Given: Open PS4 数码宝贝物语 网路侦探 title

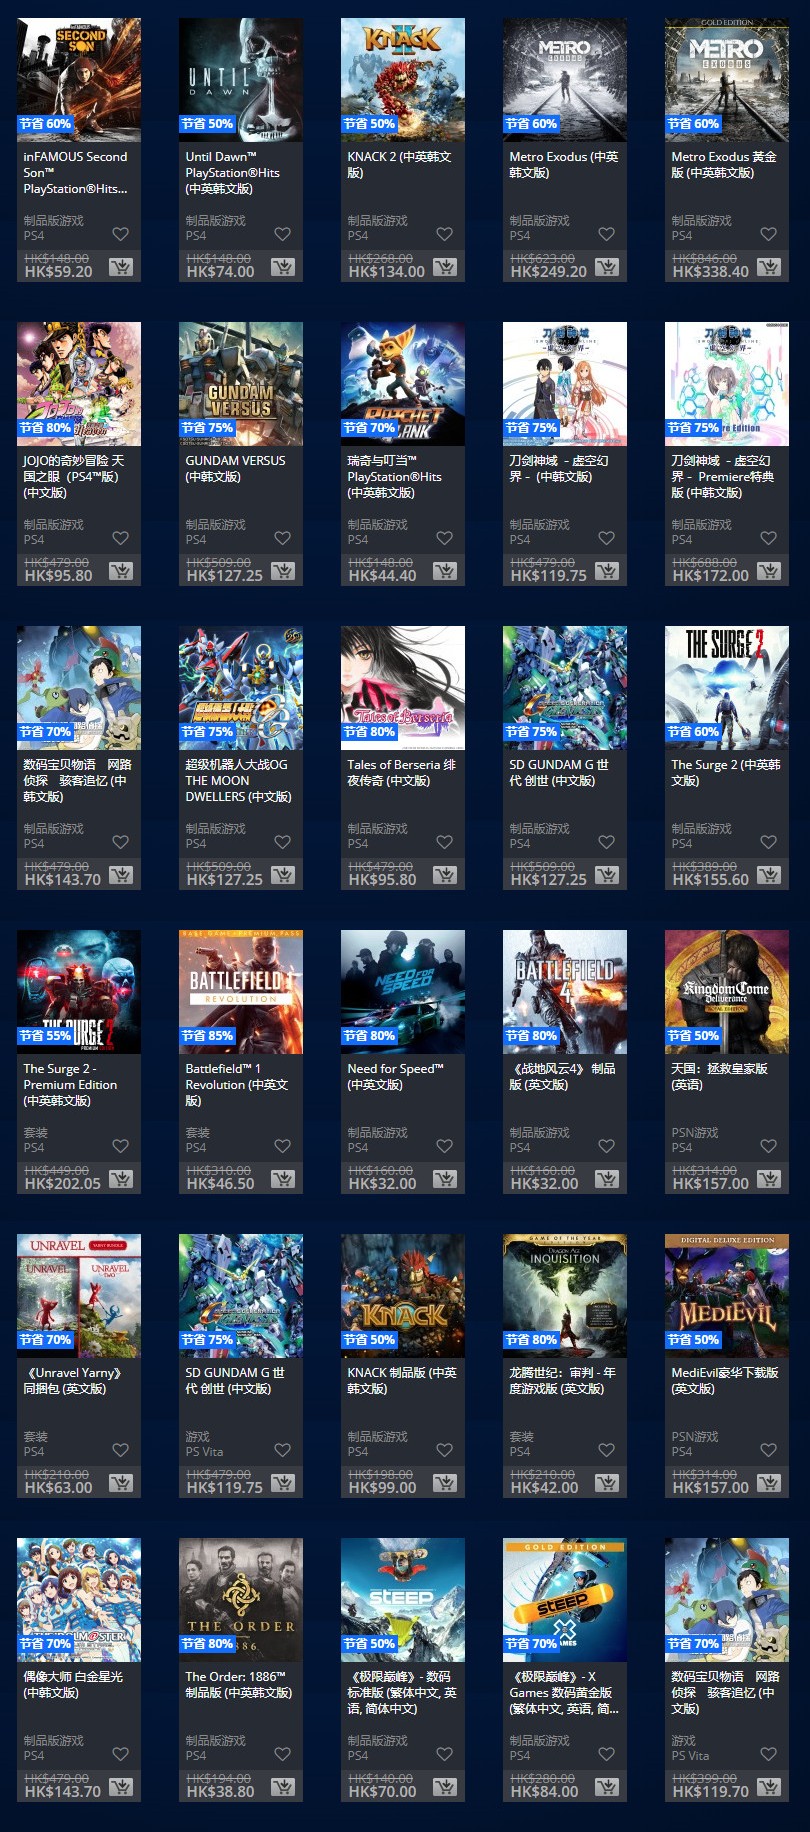Looking at the screenshot, I should pyautogui.click(x=77, y=781).
